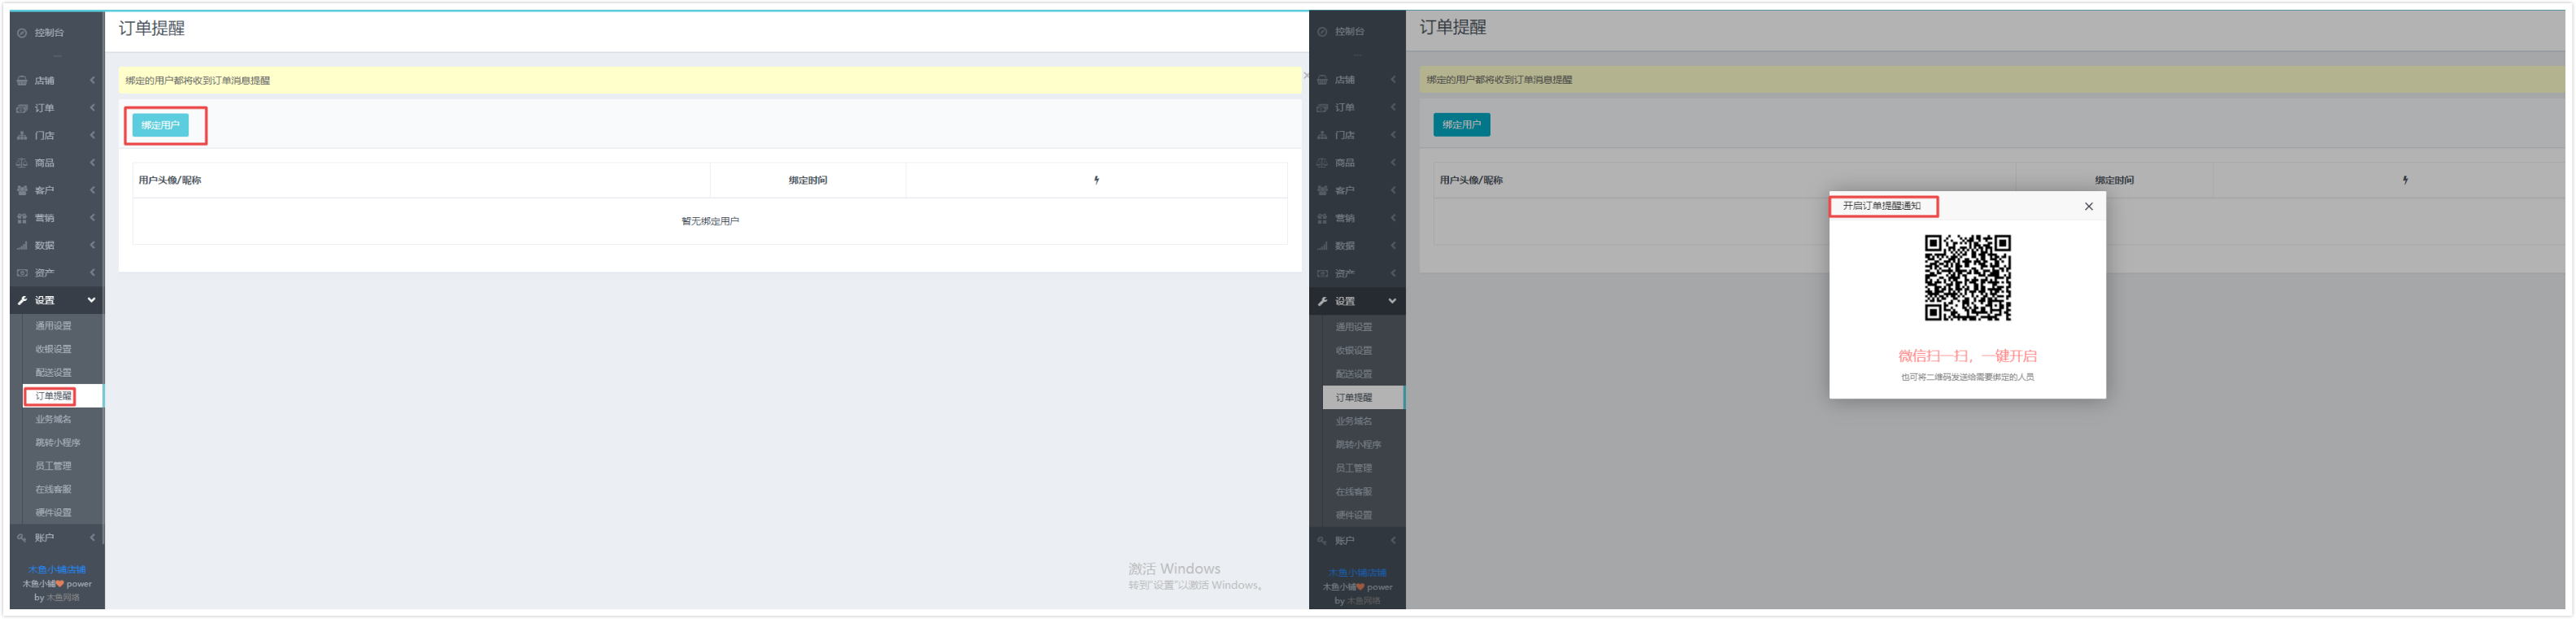Screen dimensions: 2576x619
Task: Click the 客户 customers icon in left sidebar
Action: click(x=22, y=191)
